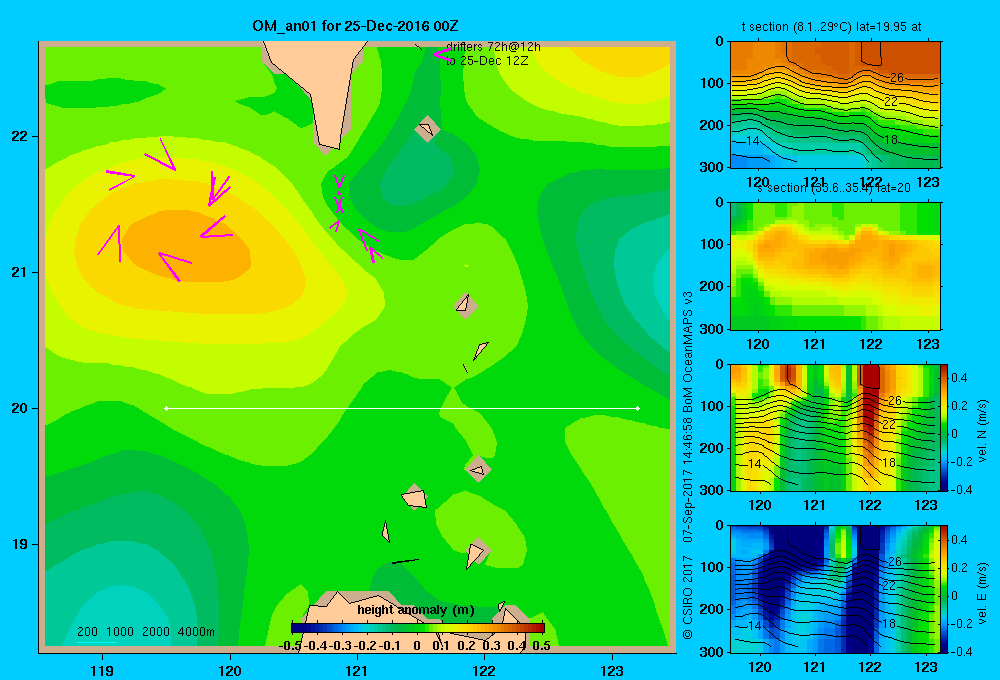
Task: Click latitude label 22 on the map axis
Action: tap(20, 137)
